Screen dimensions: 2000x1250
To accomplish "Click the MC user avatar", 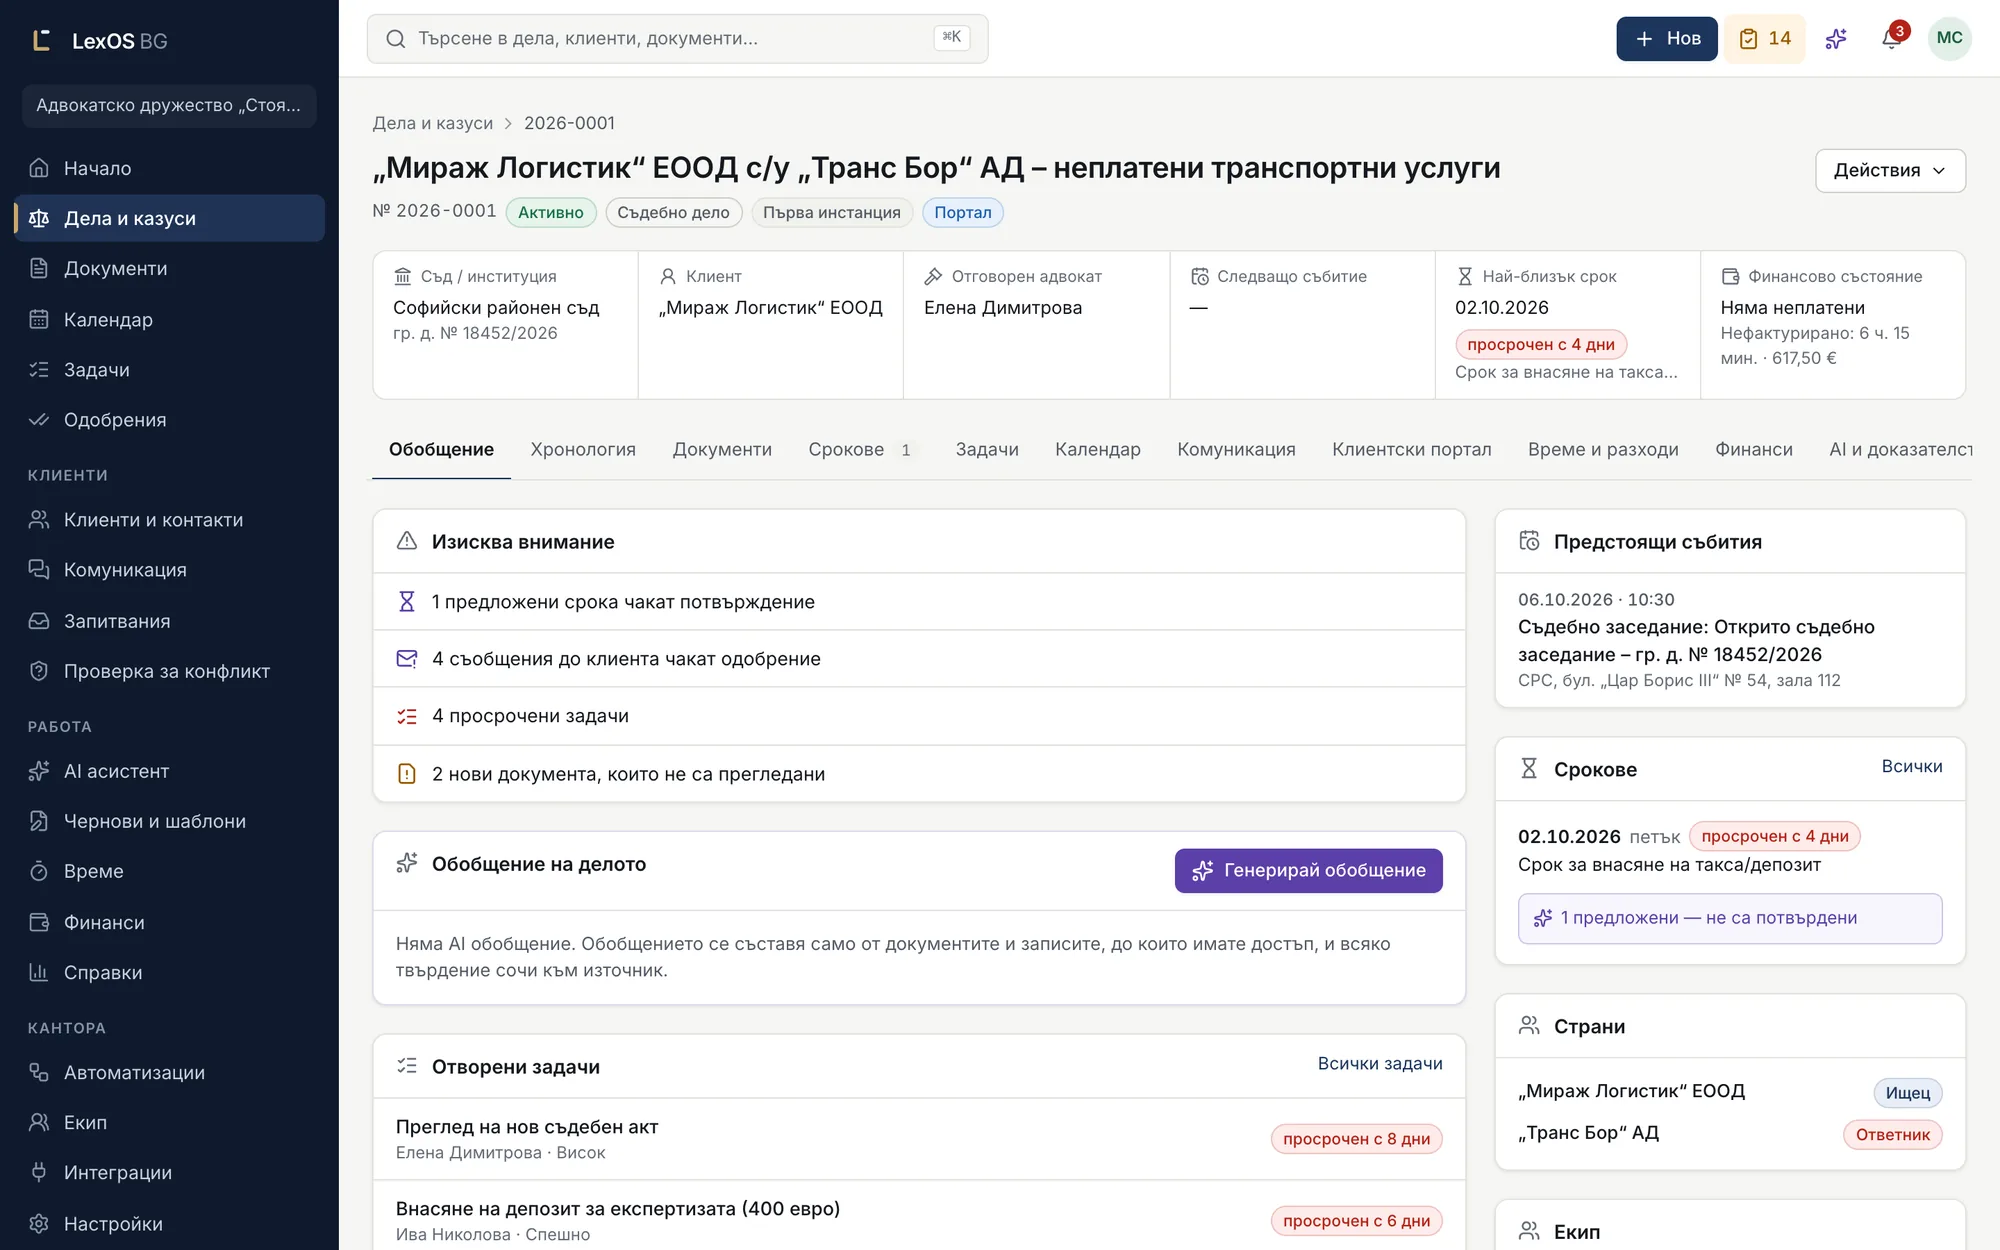I will coord(1949,39).
